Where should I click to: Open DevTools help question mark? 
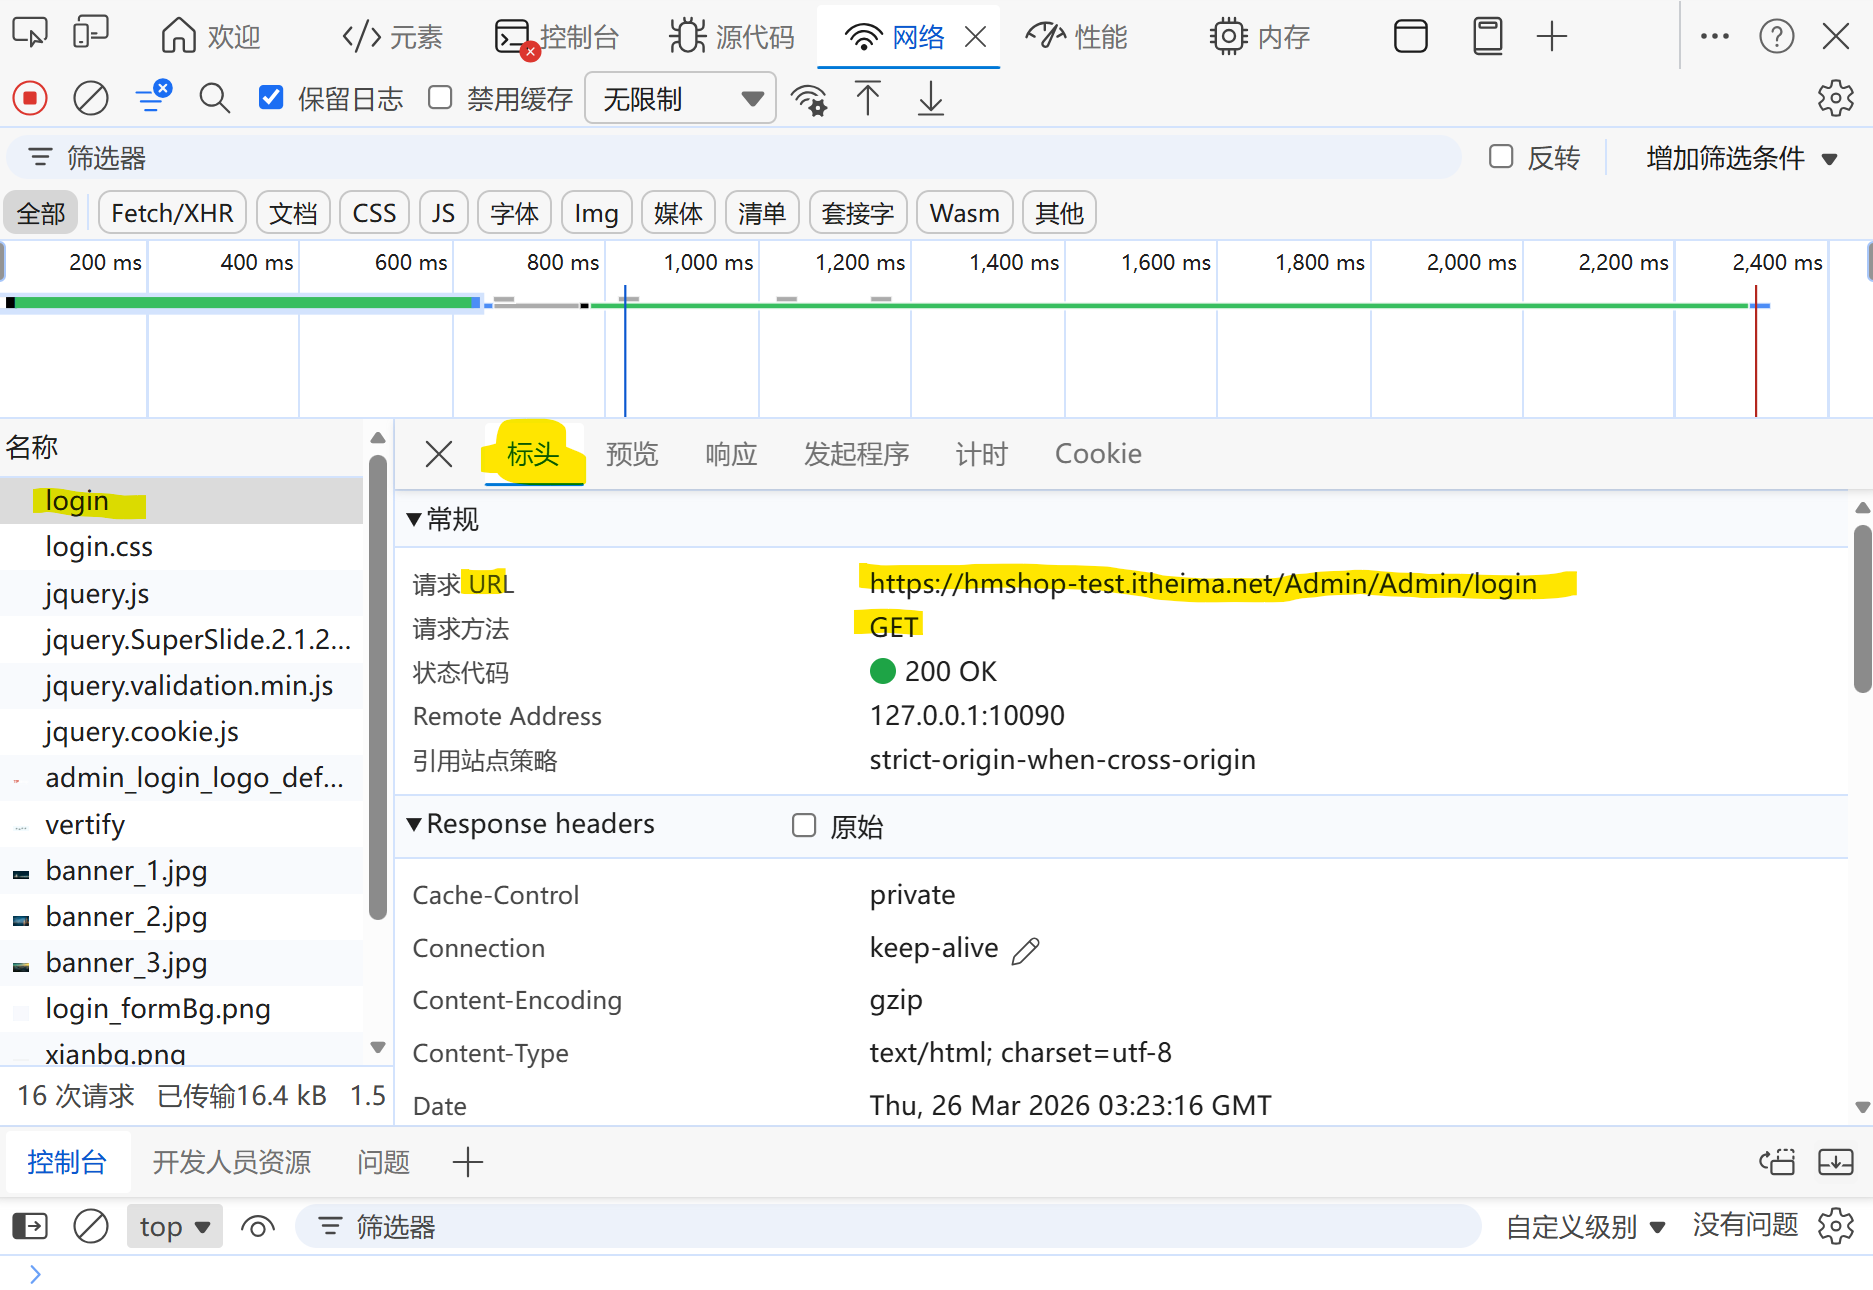click(x=1776, y=37)
